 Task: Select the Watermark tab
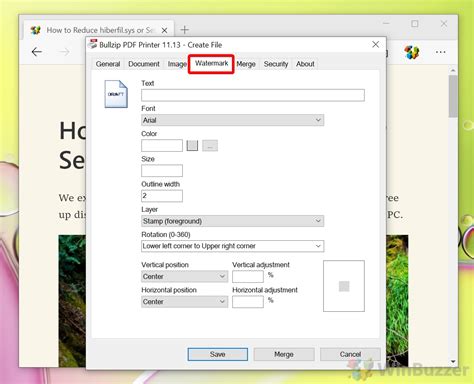pyautogui.click(x=211, y=63)
